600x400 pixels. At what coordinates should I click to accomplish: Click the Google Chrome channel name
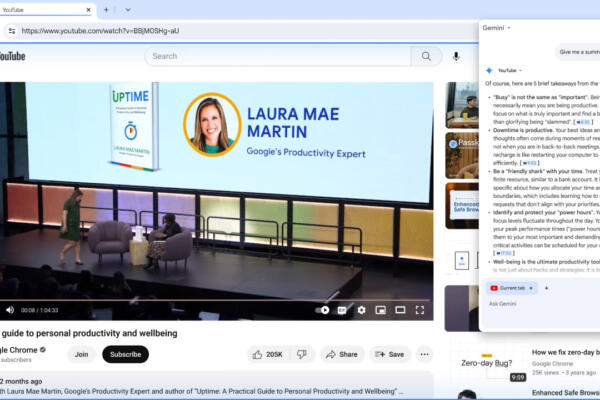pyautogui.click(x=19, y=350)
